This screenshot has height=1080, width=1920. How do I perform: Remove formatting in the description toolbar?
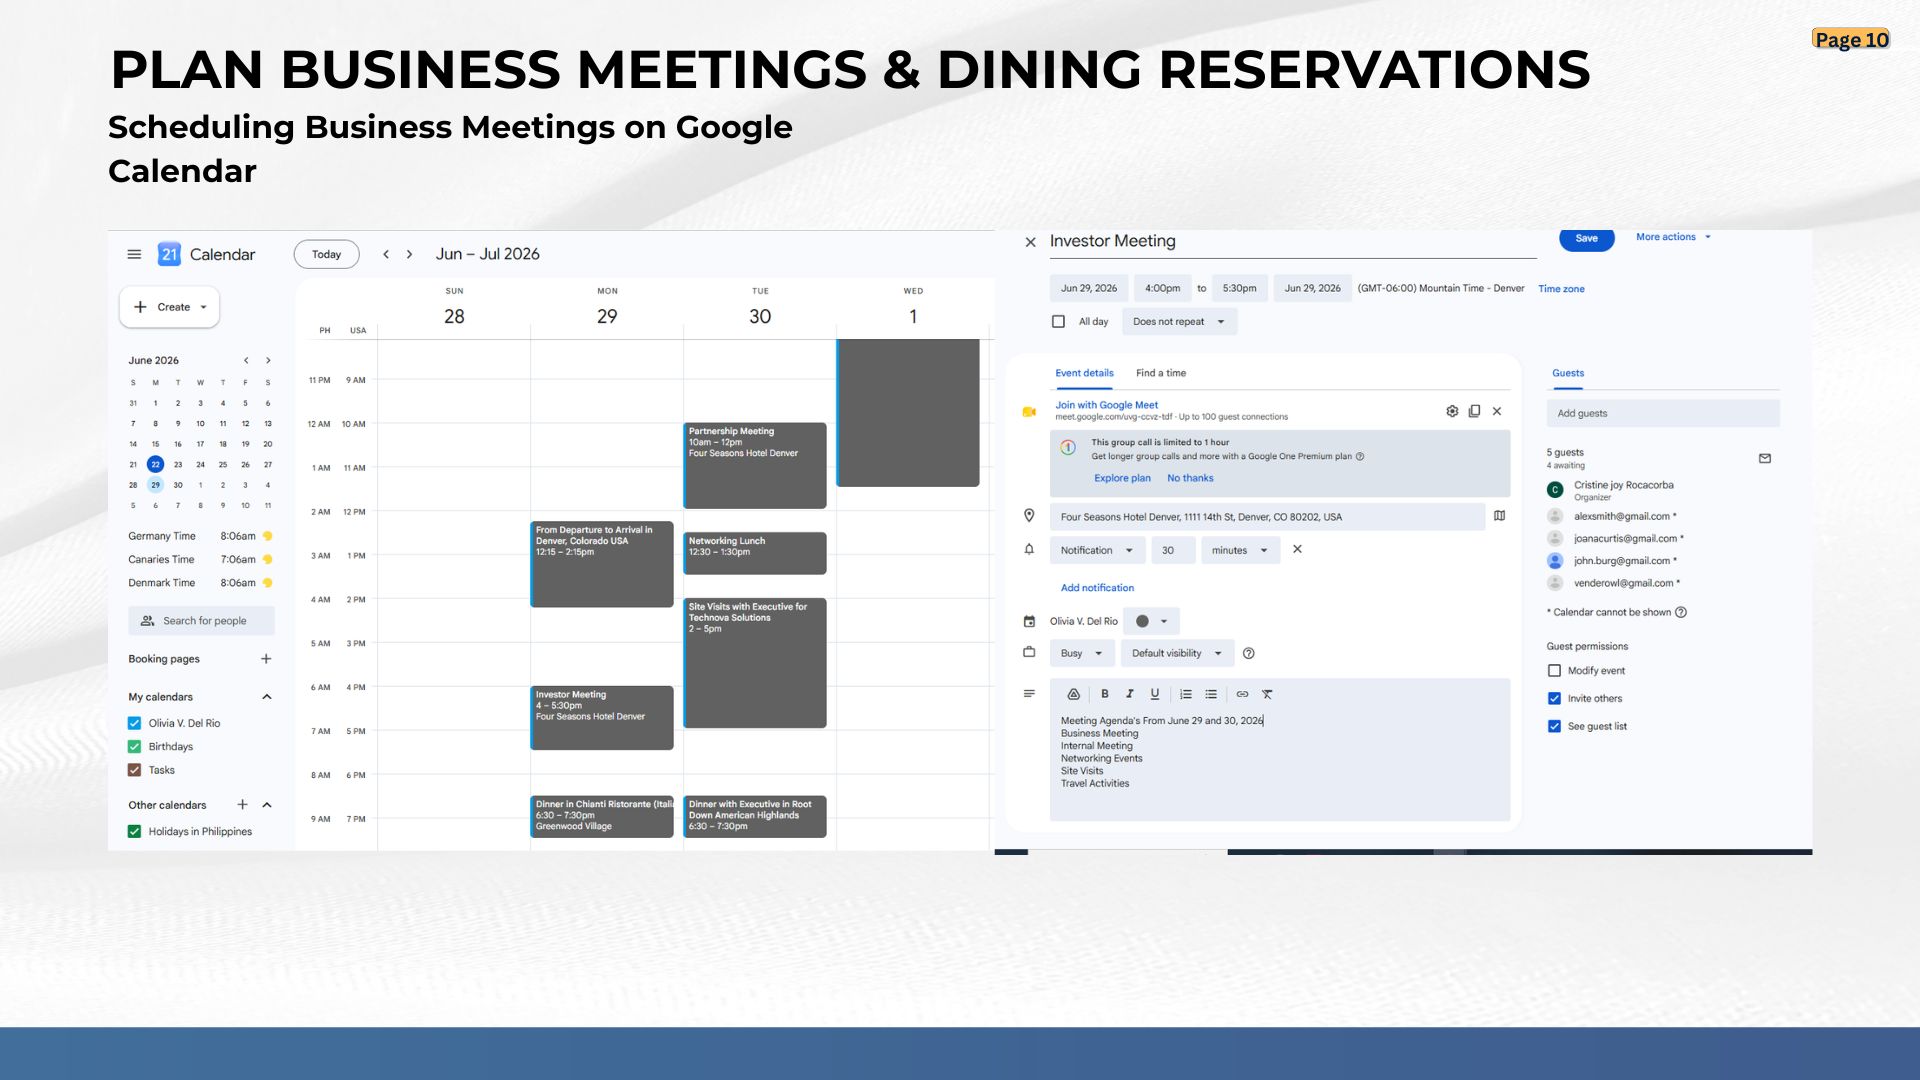pyautogui.click(x=1267, y=694)
